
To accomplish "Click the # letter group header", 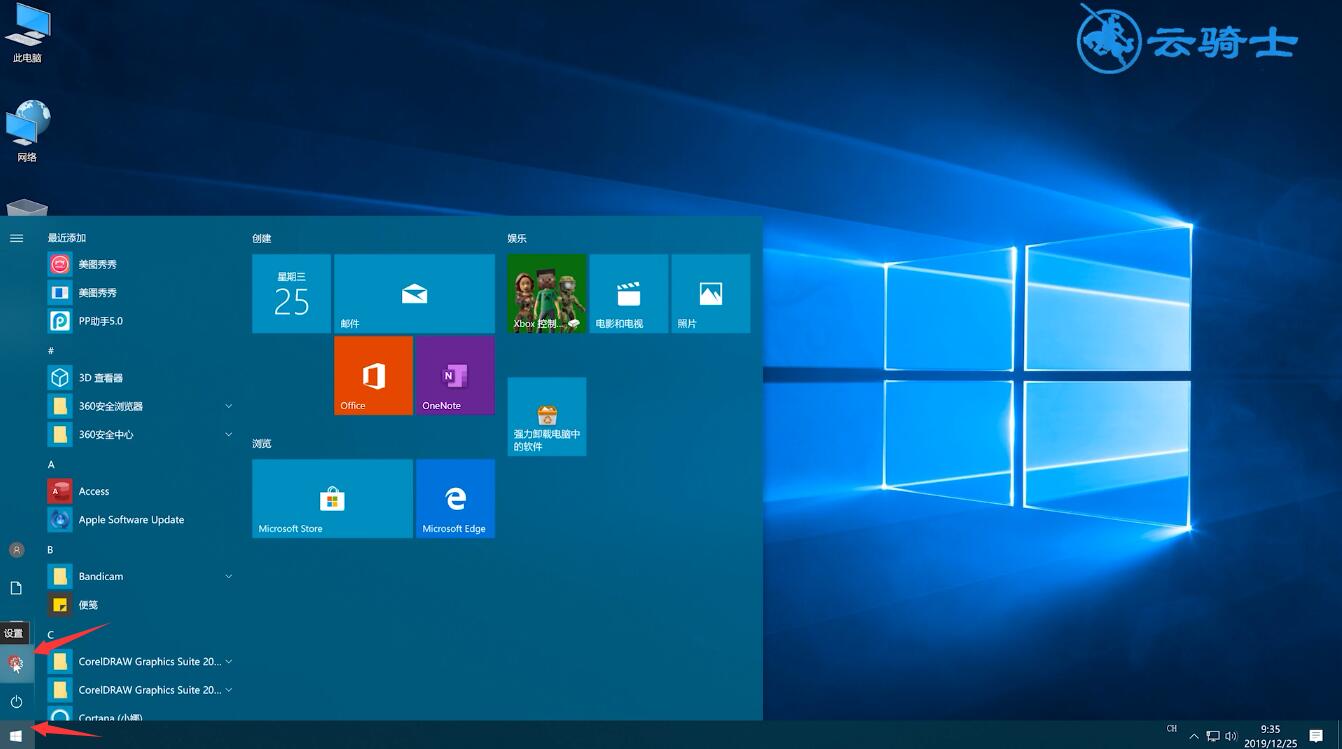I will [51, 351].
